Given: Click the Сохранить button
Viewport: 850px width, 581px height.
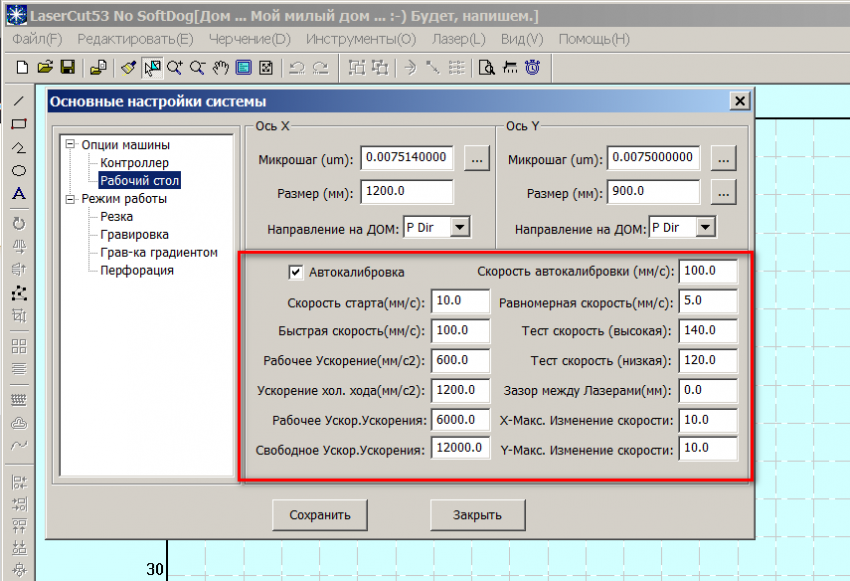Looking at the screenshot, I should tap(320, 516).
